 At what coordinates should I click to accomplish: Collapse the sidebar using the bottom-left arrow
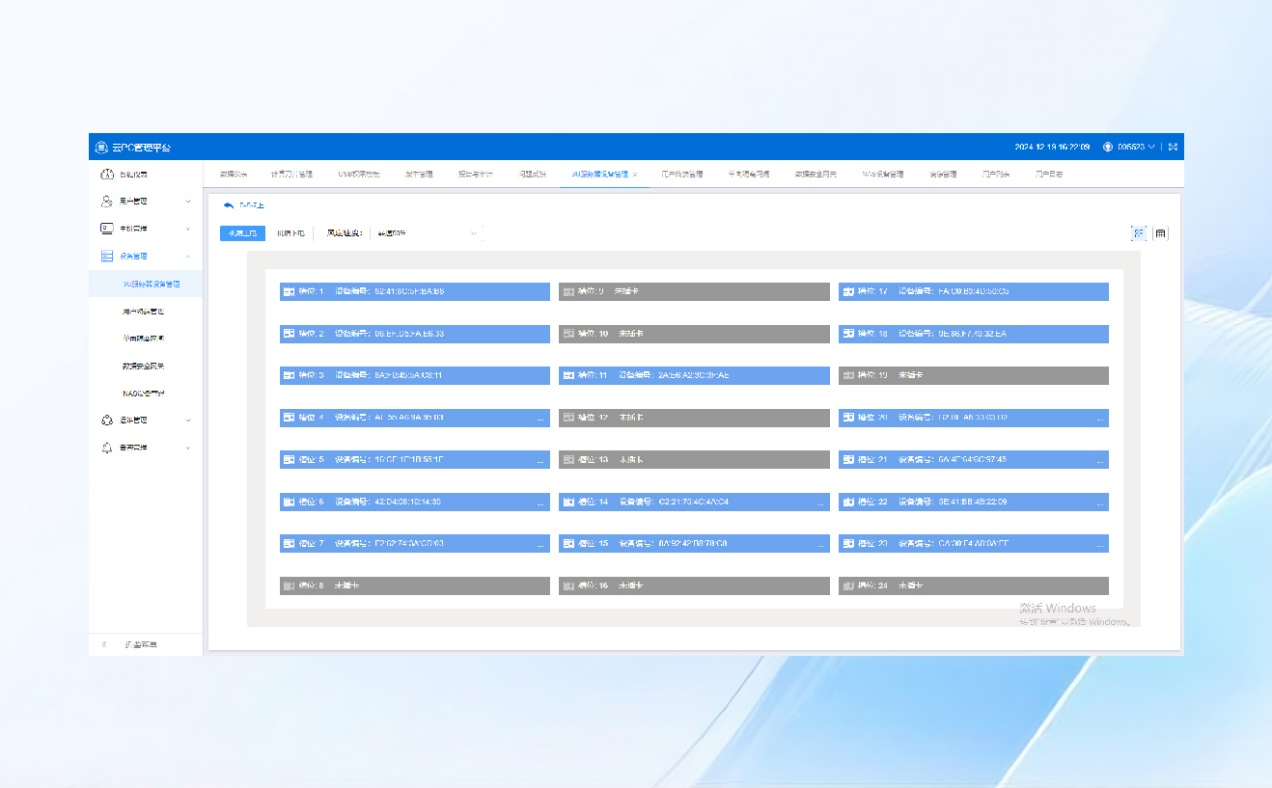coord(104,645)
